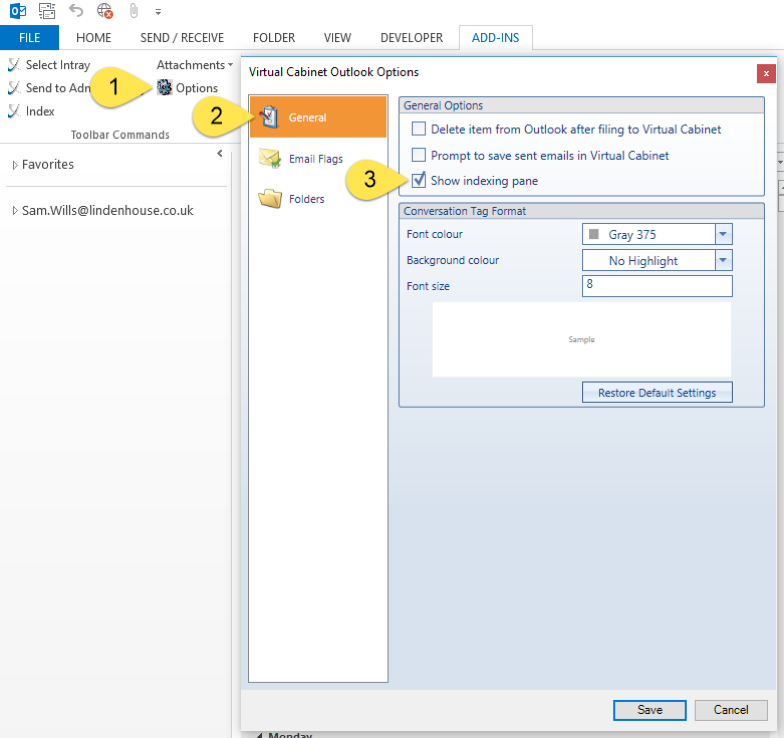This screenshot has width=784, height=738.
Task: Open the Customize Quick Access Toolbar arrow
Action: [158, 12]
